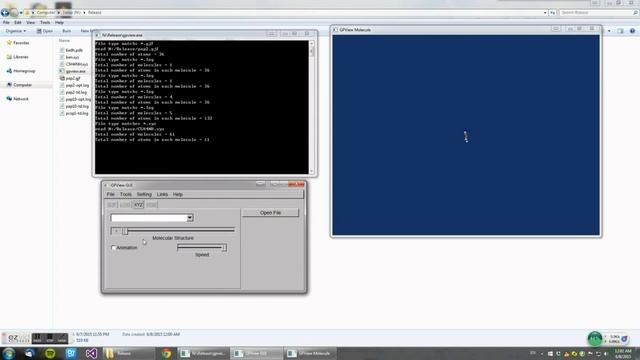Screen dimensions: 640x360
Task: Open Explorer Edit menu
Action: tap(18, 22)
